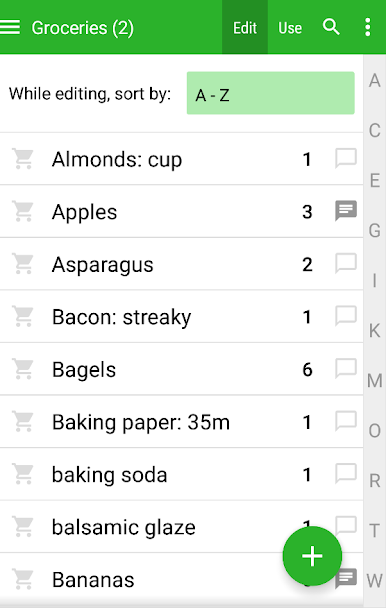Jump to letter M in index bar
386x608 pixels.
[374, 380]
